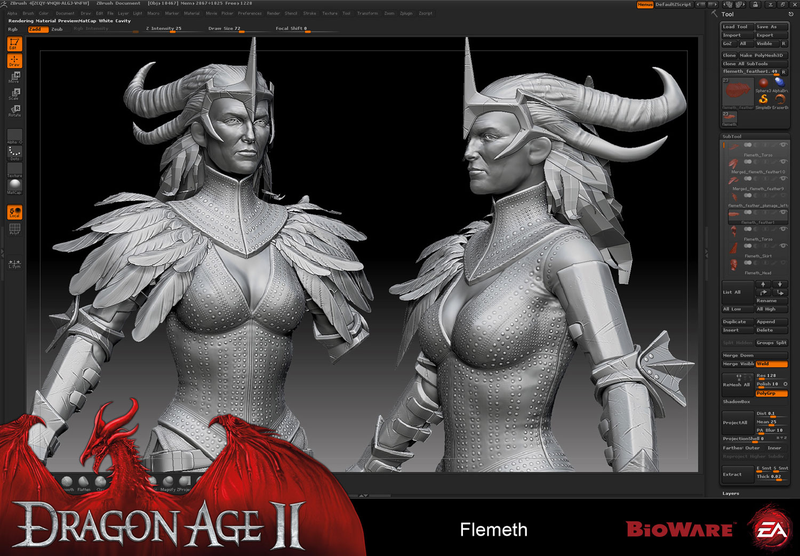Click the Duplicate subtool button
The width and height of the screenshot is (800, 556).
coord(737,322)
